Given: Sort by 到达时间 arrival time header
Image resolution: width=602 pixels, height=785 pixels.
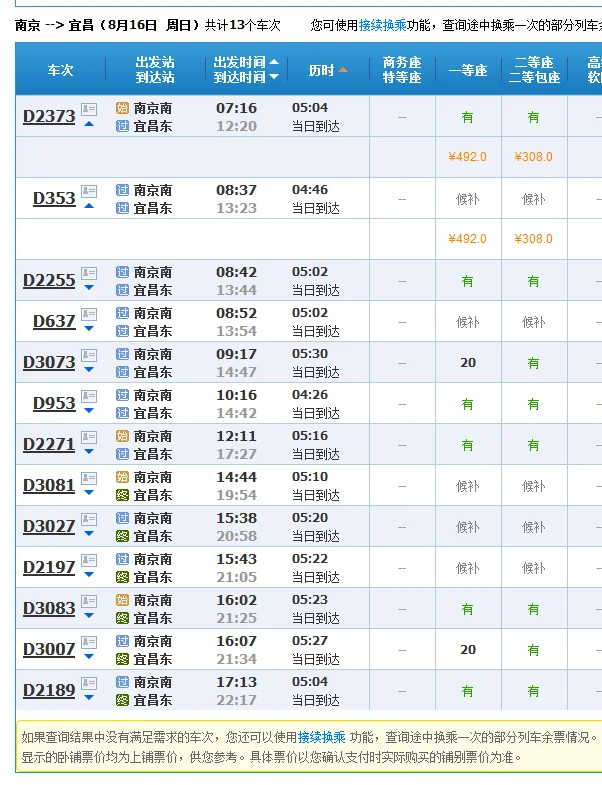Looking at the screenshot, I should [245, 77].
